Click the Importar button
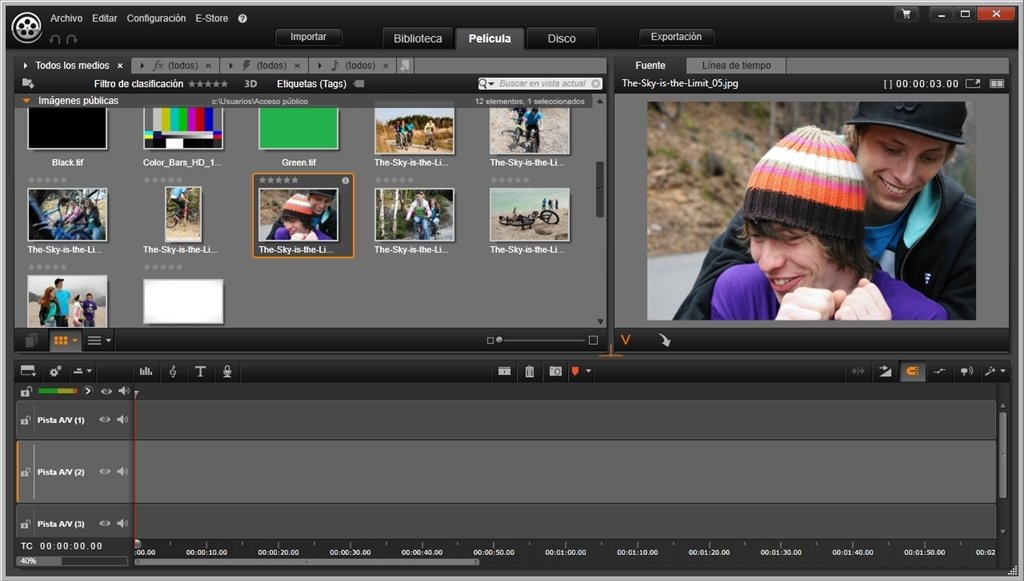 click(x=308, y=37)
